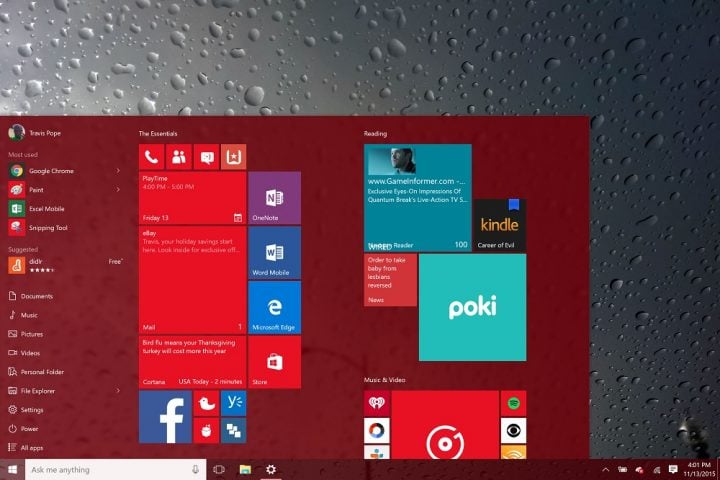Open Paint from Most used

64,190
